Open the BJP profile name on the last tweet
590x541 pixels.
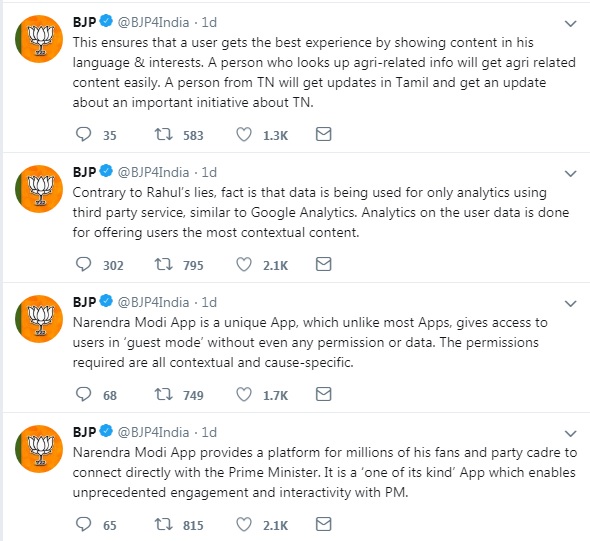click(x=85, y=432)
